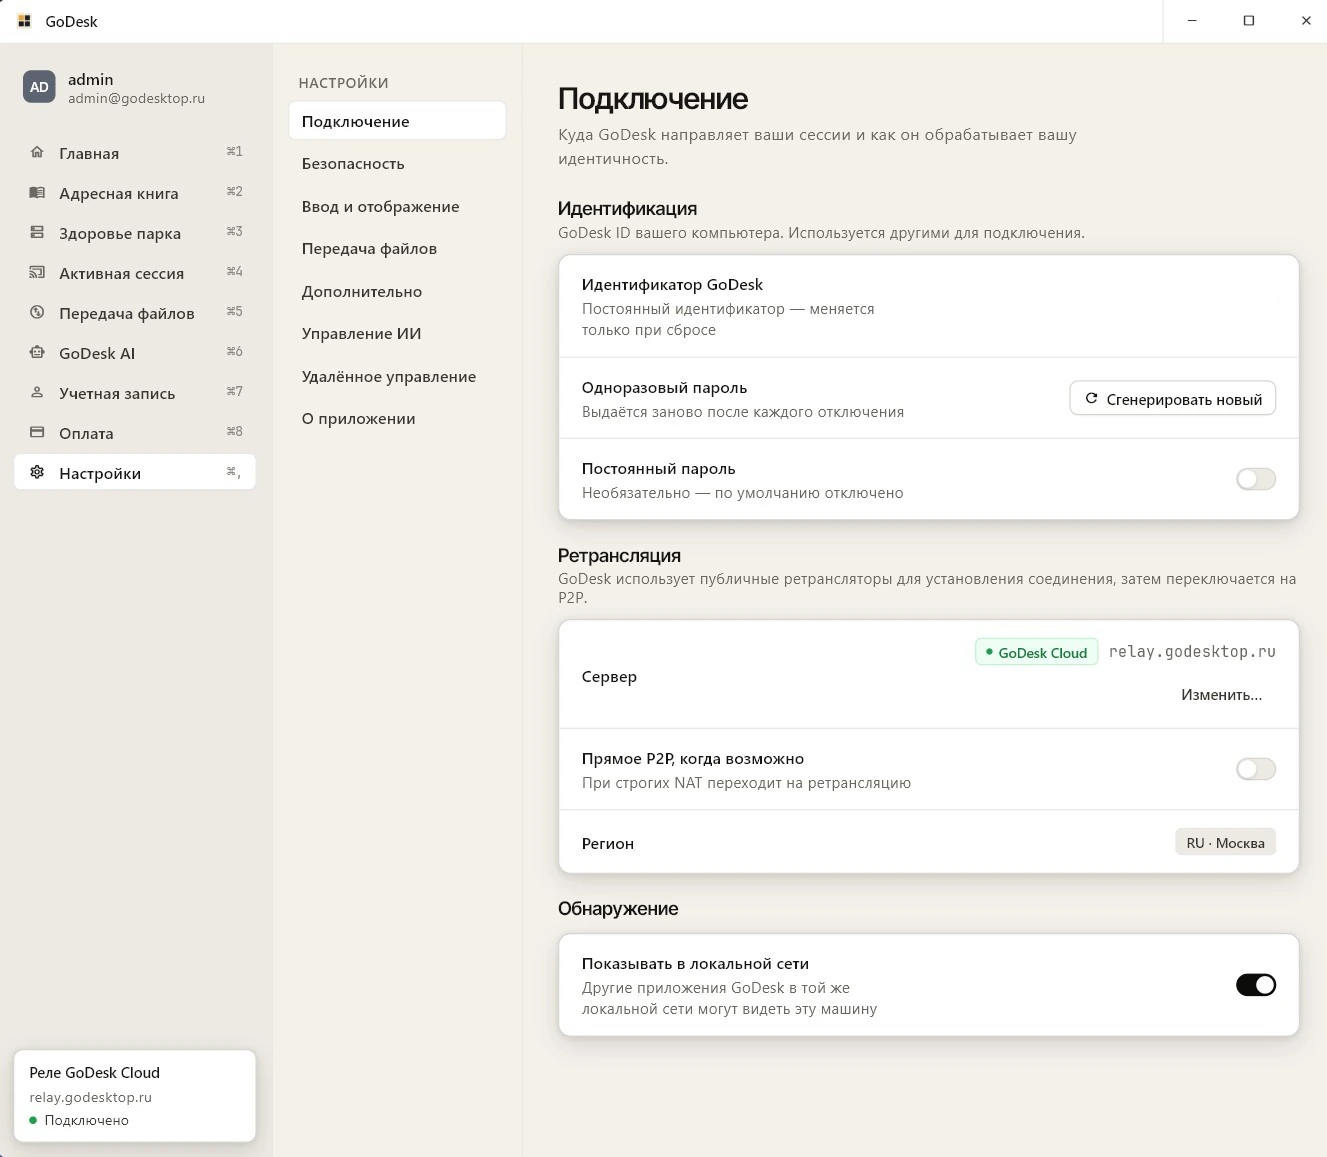This screenshot has height=1157, width=1327.
Task: Disable Показывать в локальной сети switch
Action: point(1256,985)
